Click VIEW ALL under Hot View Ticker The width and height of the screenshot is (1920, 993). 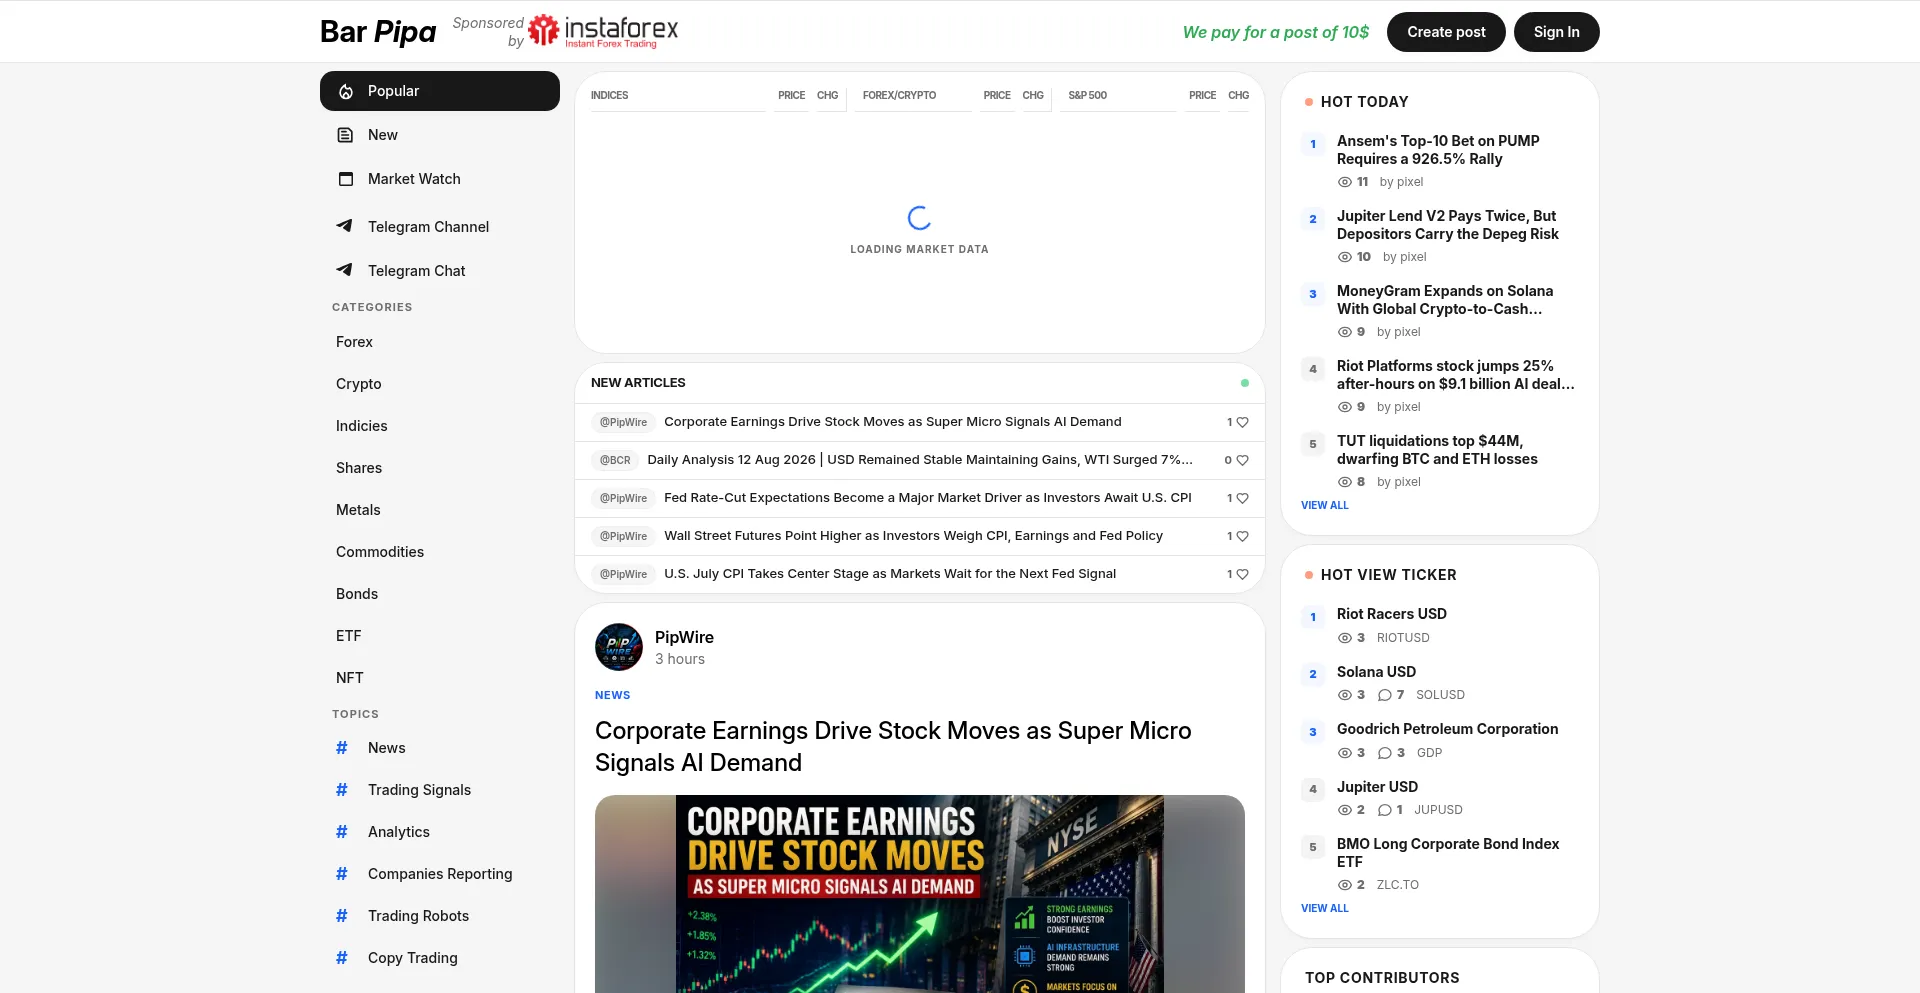pyautogui.click(x=1325, y=909)
